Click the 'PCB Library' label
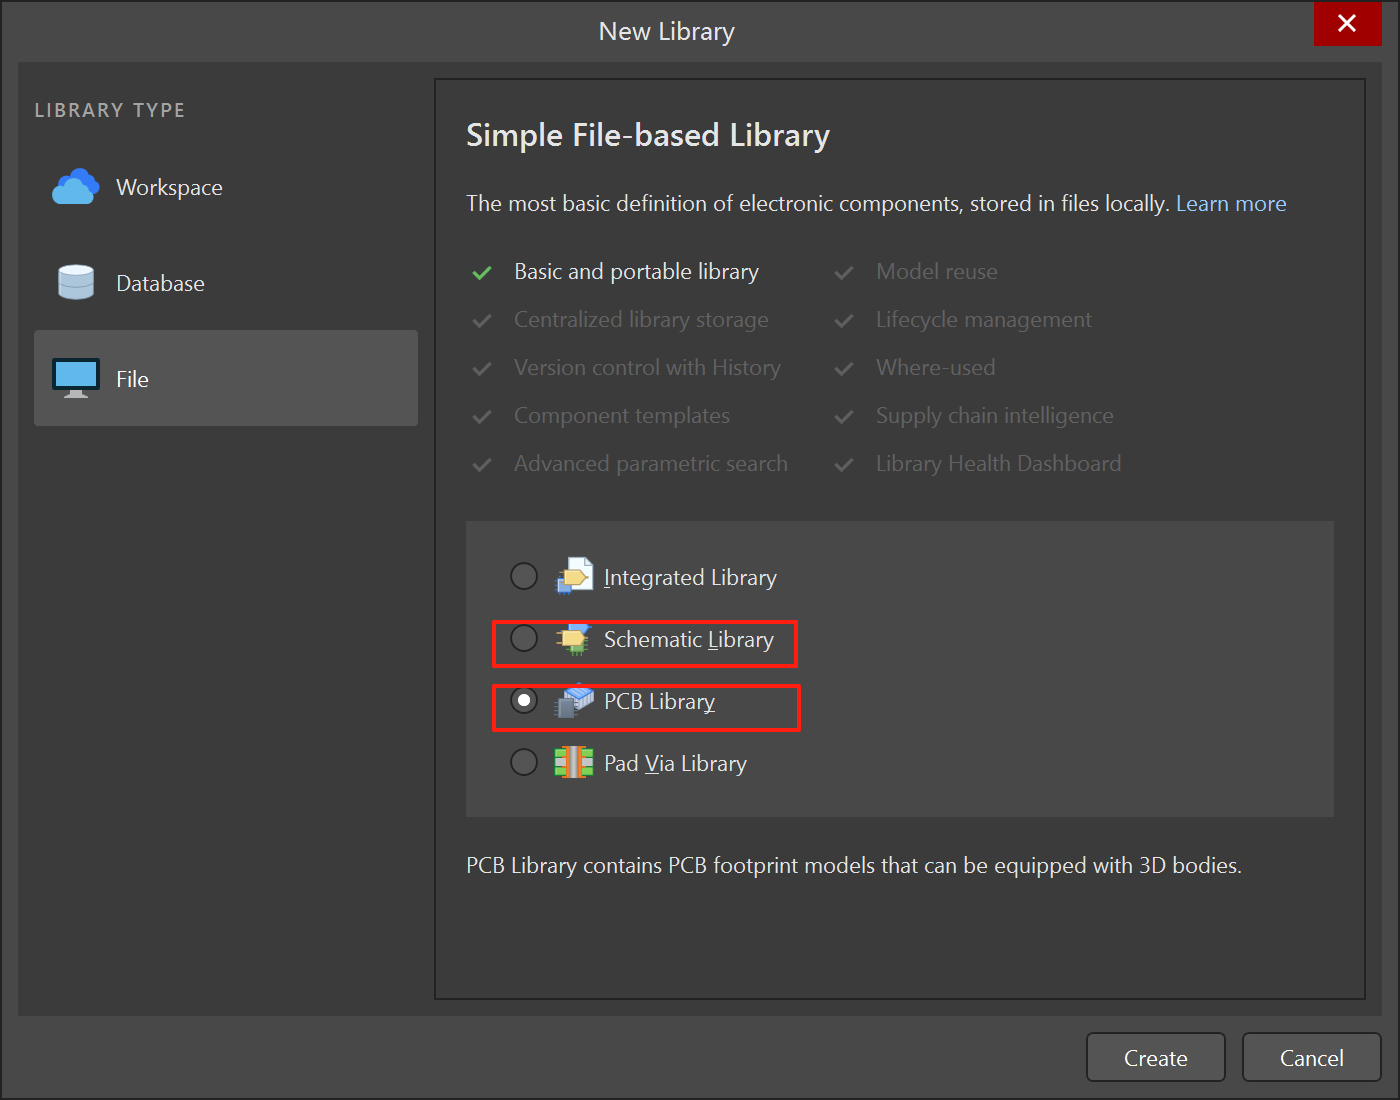Image resolution: width=1400 pixels, height=1100 pixels. click(659, 702)
